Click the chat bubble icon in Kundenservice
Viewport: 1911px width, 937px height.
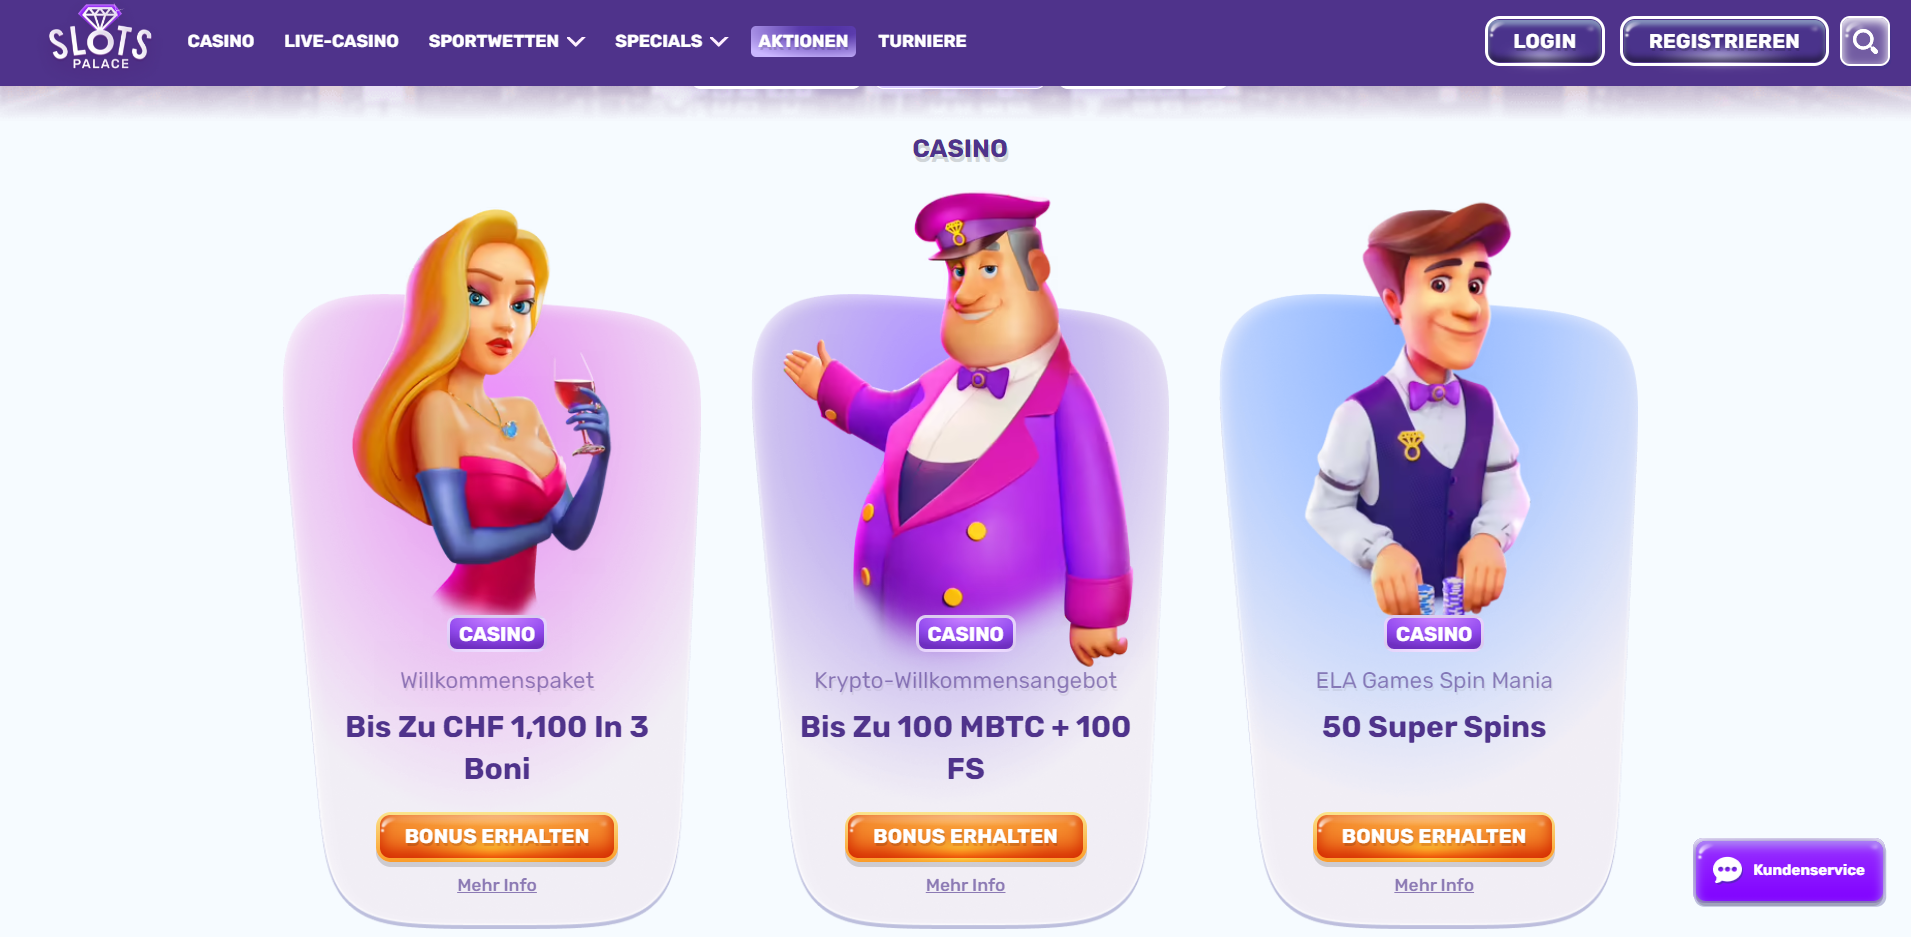(1727, 870)
